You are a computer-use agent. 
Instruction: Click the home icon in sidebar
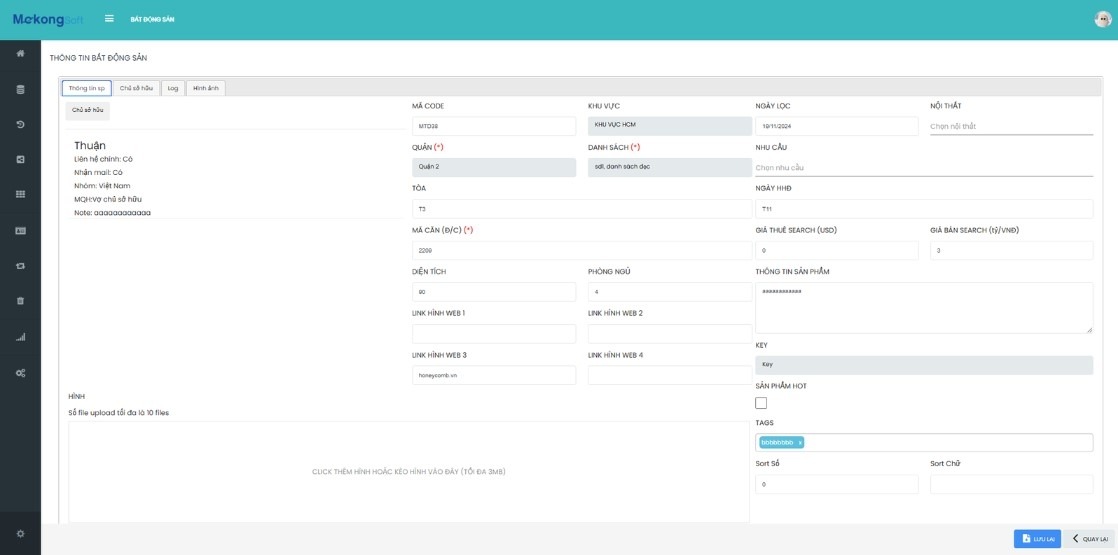20,53
